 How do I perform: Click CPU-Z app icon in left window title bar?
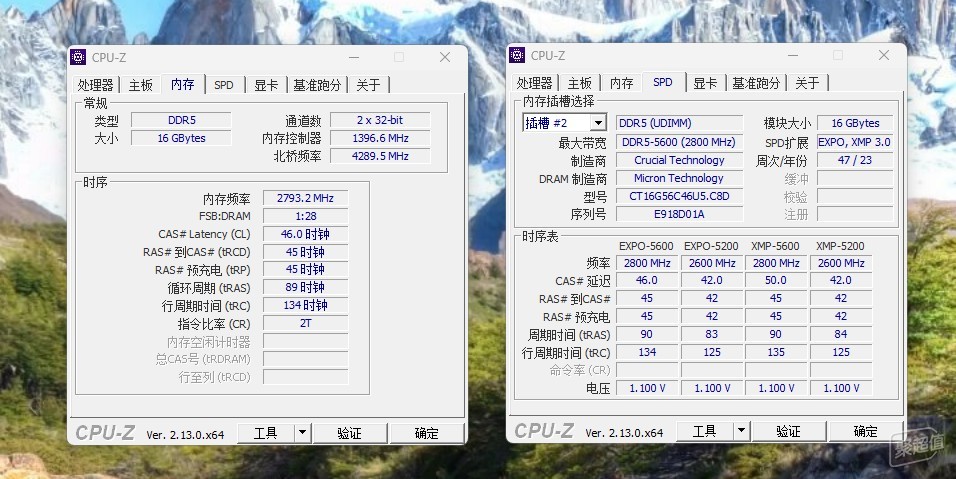[78, 57]
